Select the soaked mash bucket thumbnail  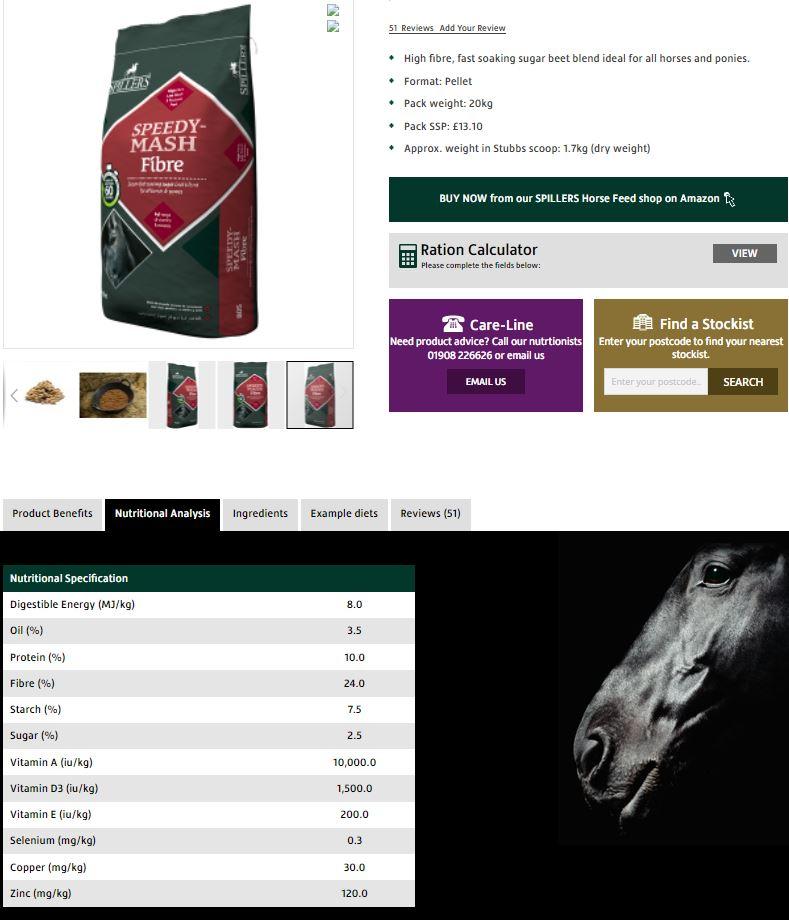pyautogui.click(x=113, y=395)
